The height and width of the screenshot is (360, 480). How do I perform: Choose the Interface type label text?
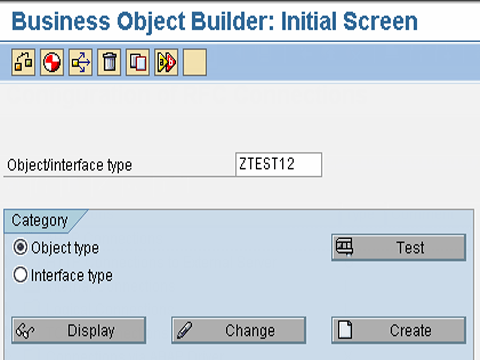(72, 276)
